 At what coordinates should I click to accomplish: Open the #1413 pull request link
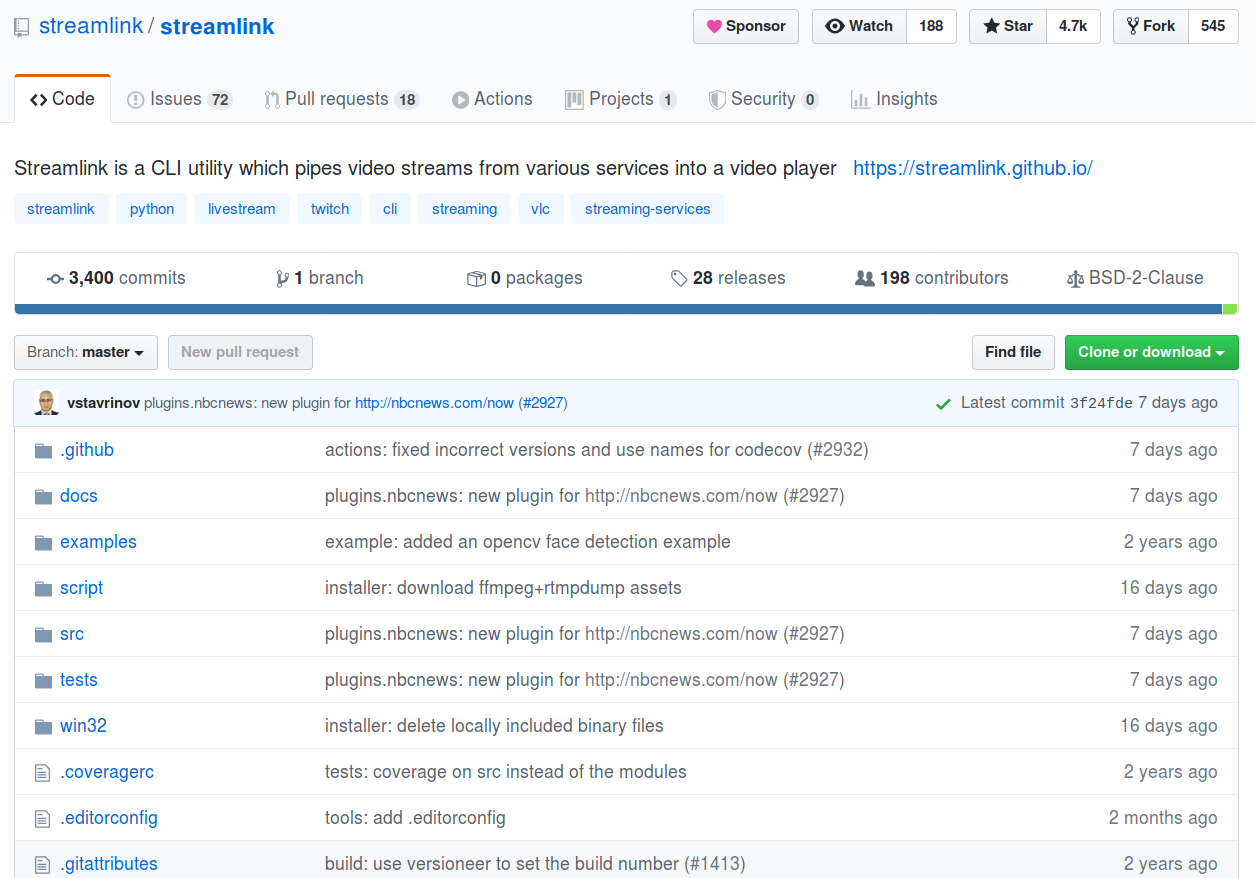[715, 864]
